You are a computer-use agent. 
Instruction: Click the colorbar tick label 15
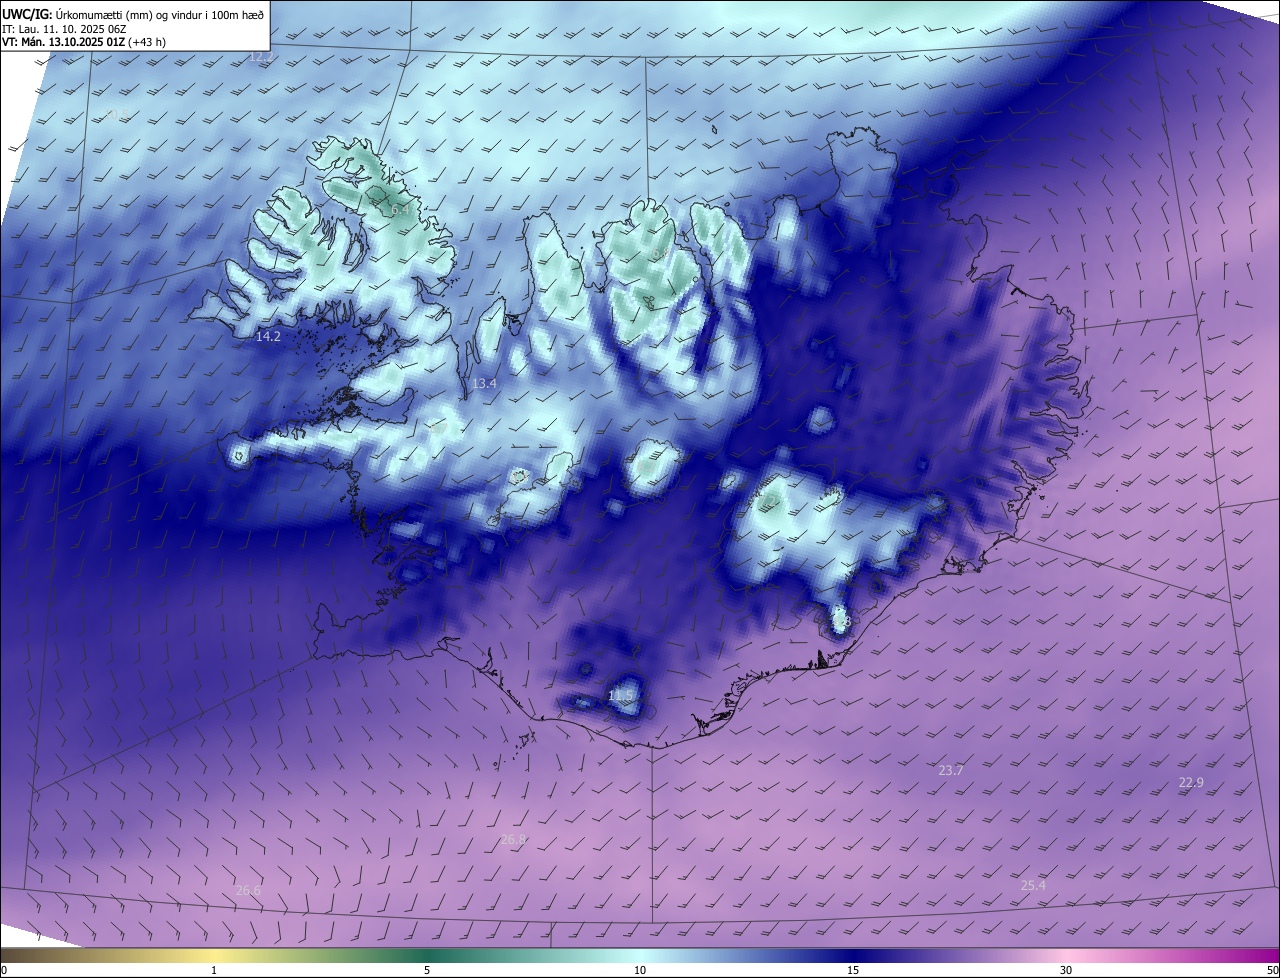(853, 970)
